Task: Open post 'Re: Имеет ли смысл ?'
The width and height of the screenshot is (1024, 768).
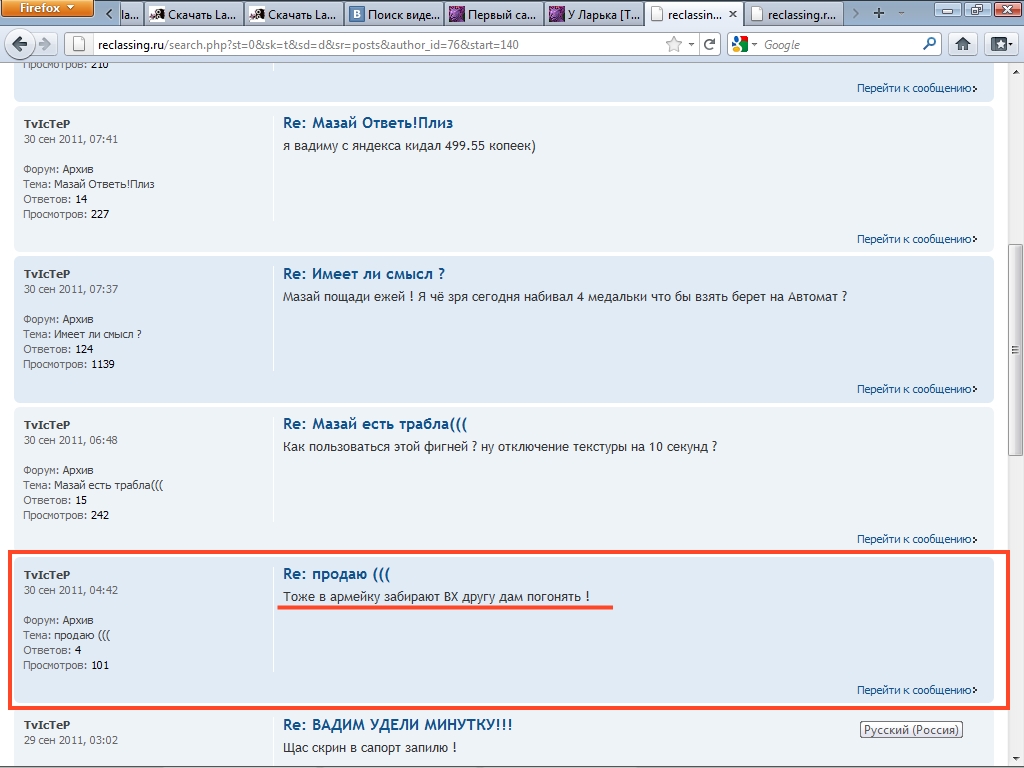Action: tap(364, 274)
